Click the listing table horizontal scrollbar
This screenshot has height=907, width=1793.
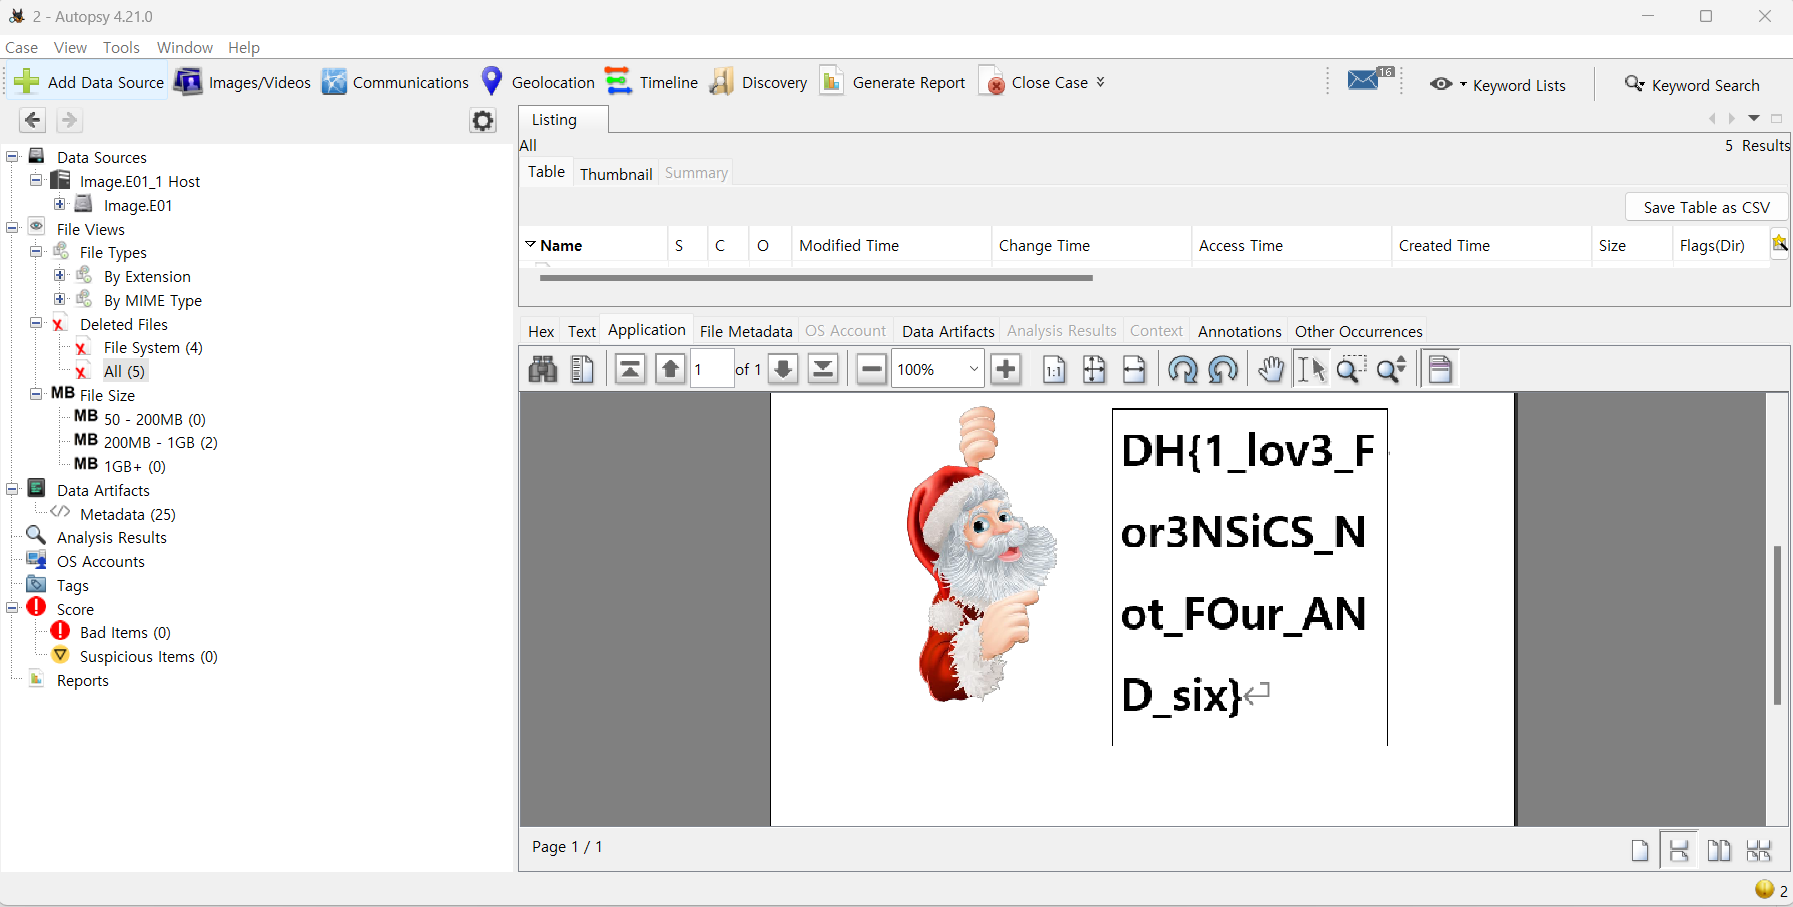(x=816, y=278)
